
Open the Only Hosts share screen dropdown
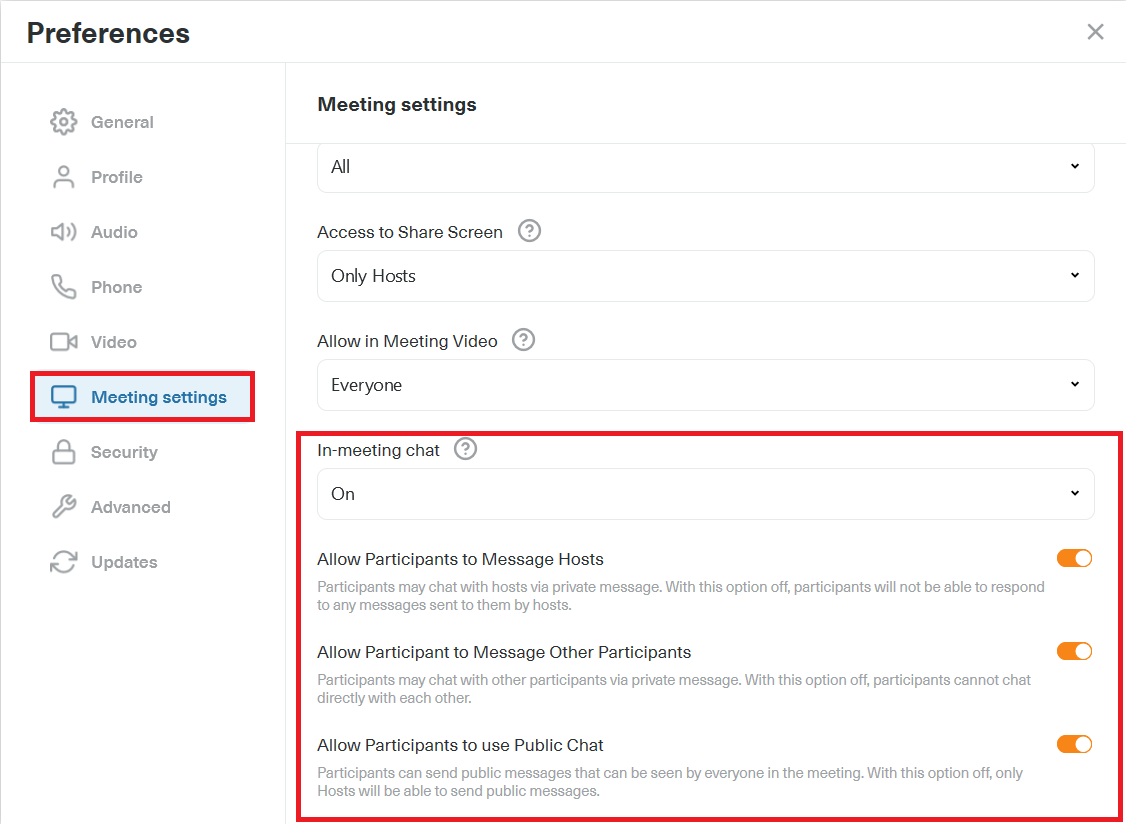705,276
